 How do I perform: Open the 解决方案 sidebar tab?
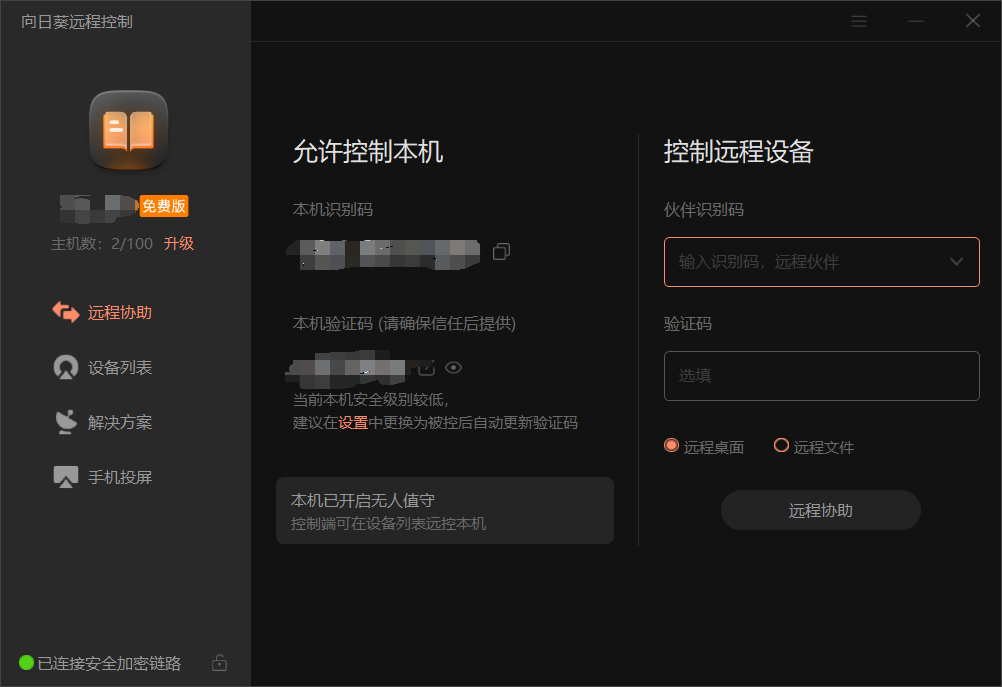tap(102, 422)
